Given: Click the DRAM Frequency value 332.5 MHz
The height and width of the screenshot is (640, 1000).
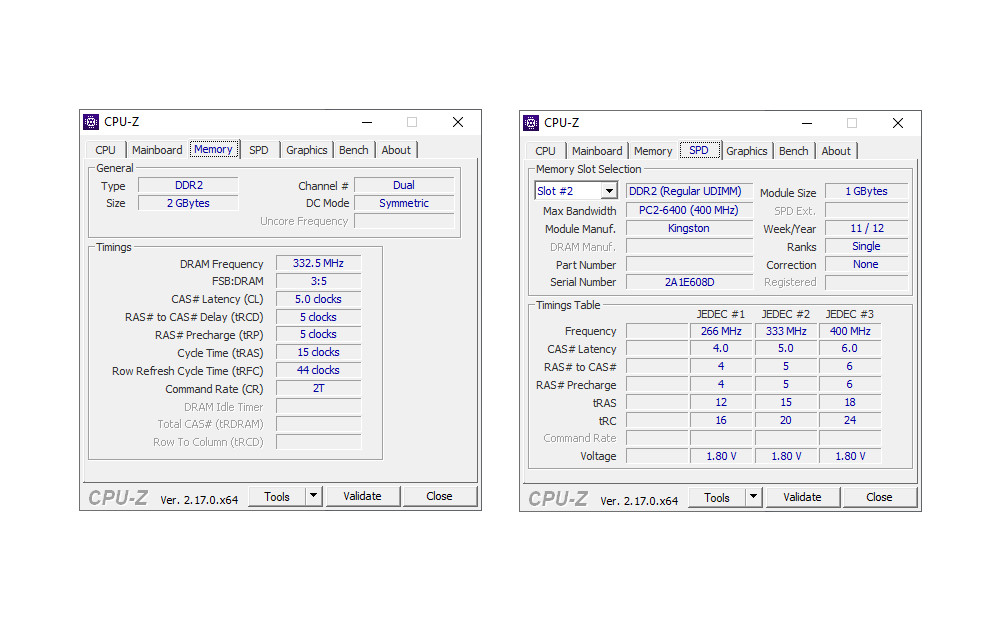Looking at the screenshot, I should (318, 264).
